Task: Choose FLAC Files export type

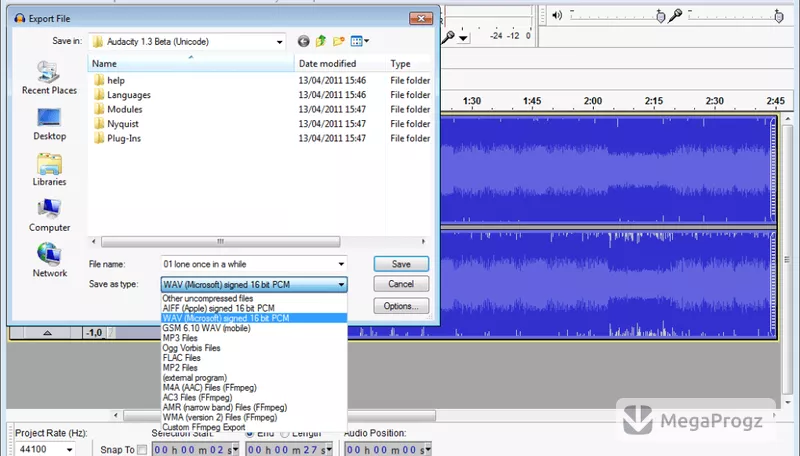Action: 254,358
